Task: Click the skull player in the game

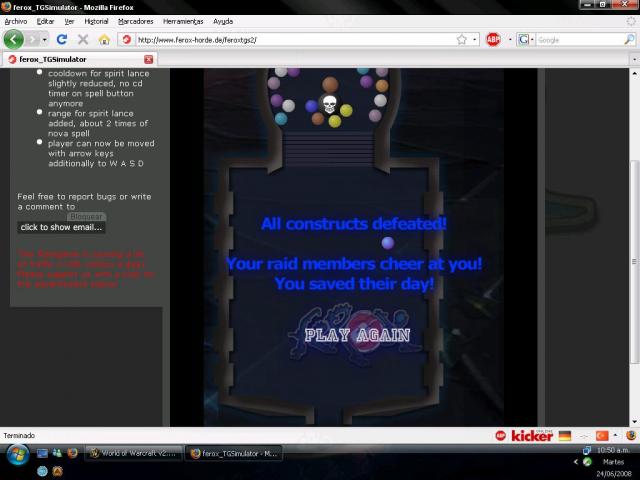Action: pyautogui.click(x=329, y=104)
